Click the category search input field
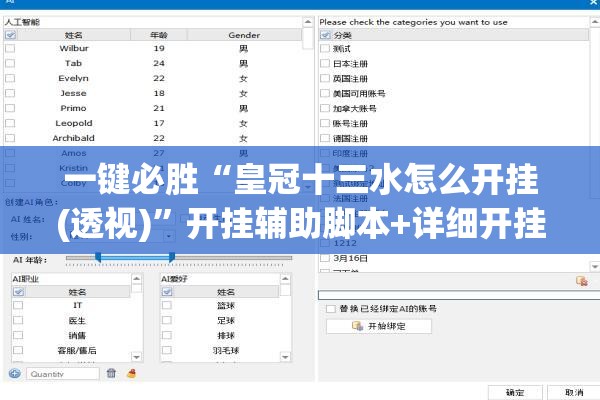This screenshot has width=600, height=400. [x=459, y=295]
